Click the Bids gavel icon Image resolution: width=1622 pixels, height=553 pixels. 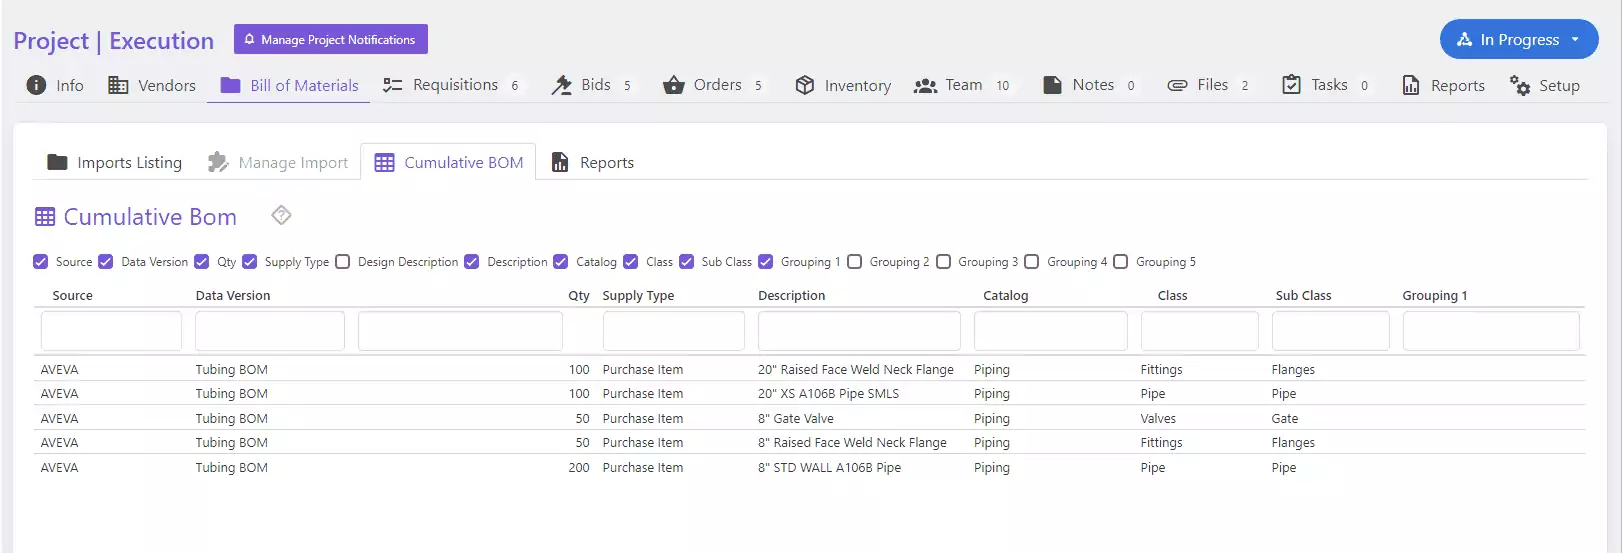tap(561, 85)
